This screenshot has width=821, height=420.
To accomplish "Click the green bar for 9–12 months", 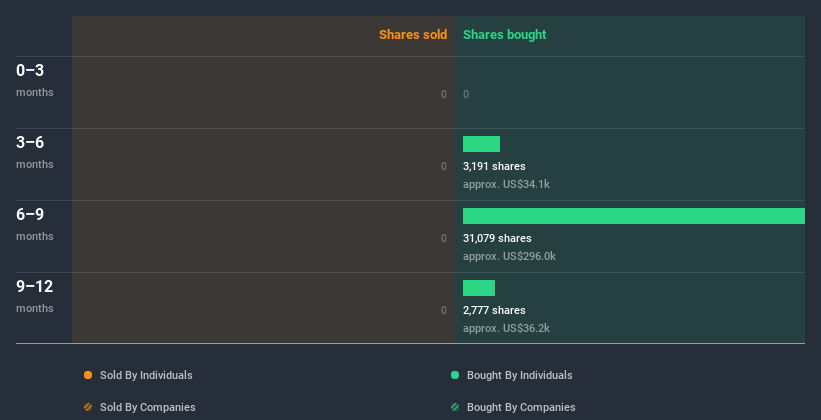I will tap(479, 288).
